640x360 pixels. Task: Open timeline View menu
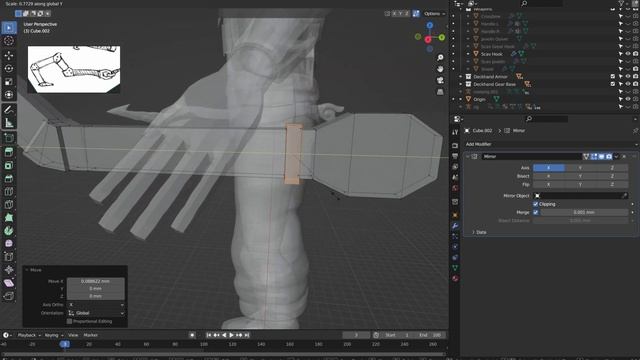coord(73,335)
